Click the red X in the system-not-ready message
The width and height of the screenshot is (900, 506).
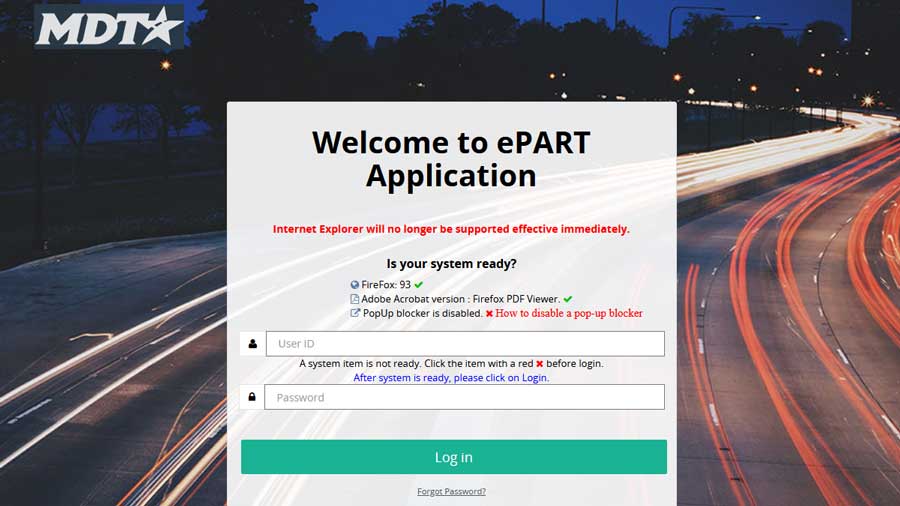coord(539,364)
